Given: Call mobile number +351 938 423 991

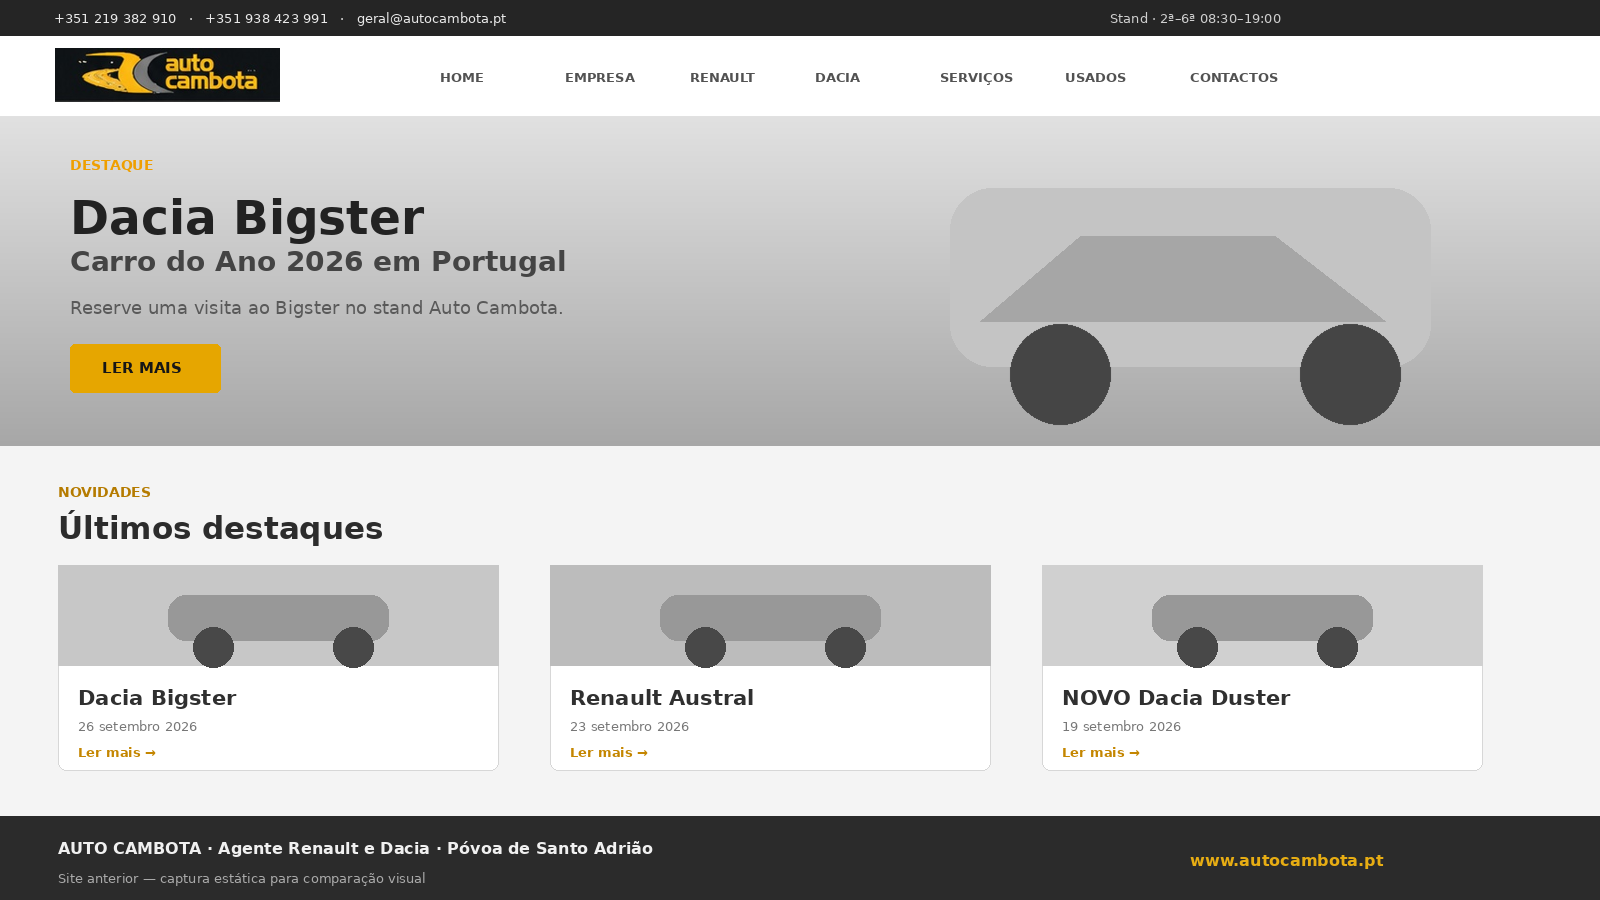Looking at the screenshot, I should point(266,19).
